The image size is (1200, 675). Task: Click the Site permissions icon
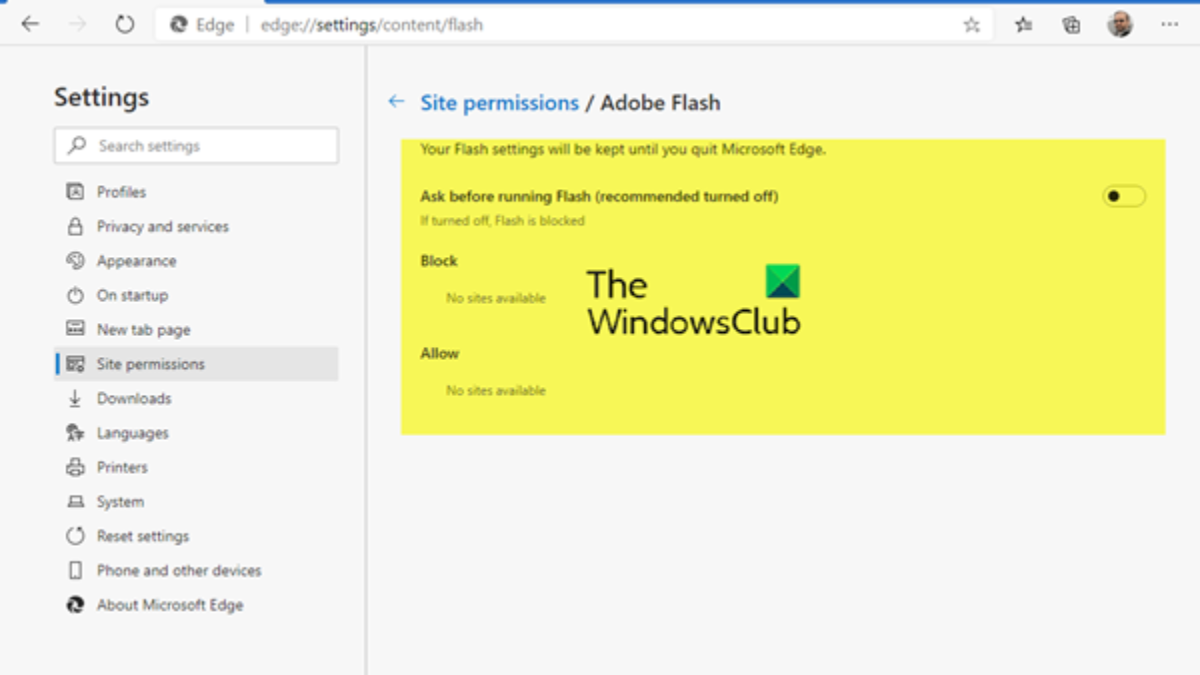(75, 364)
